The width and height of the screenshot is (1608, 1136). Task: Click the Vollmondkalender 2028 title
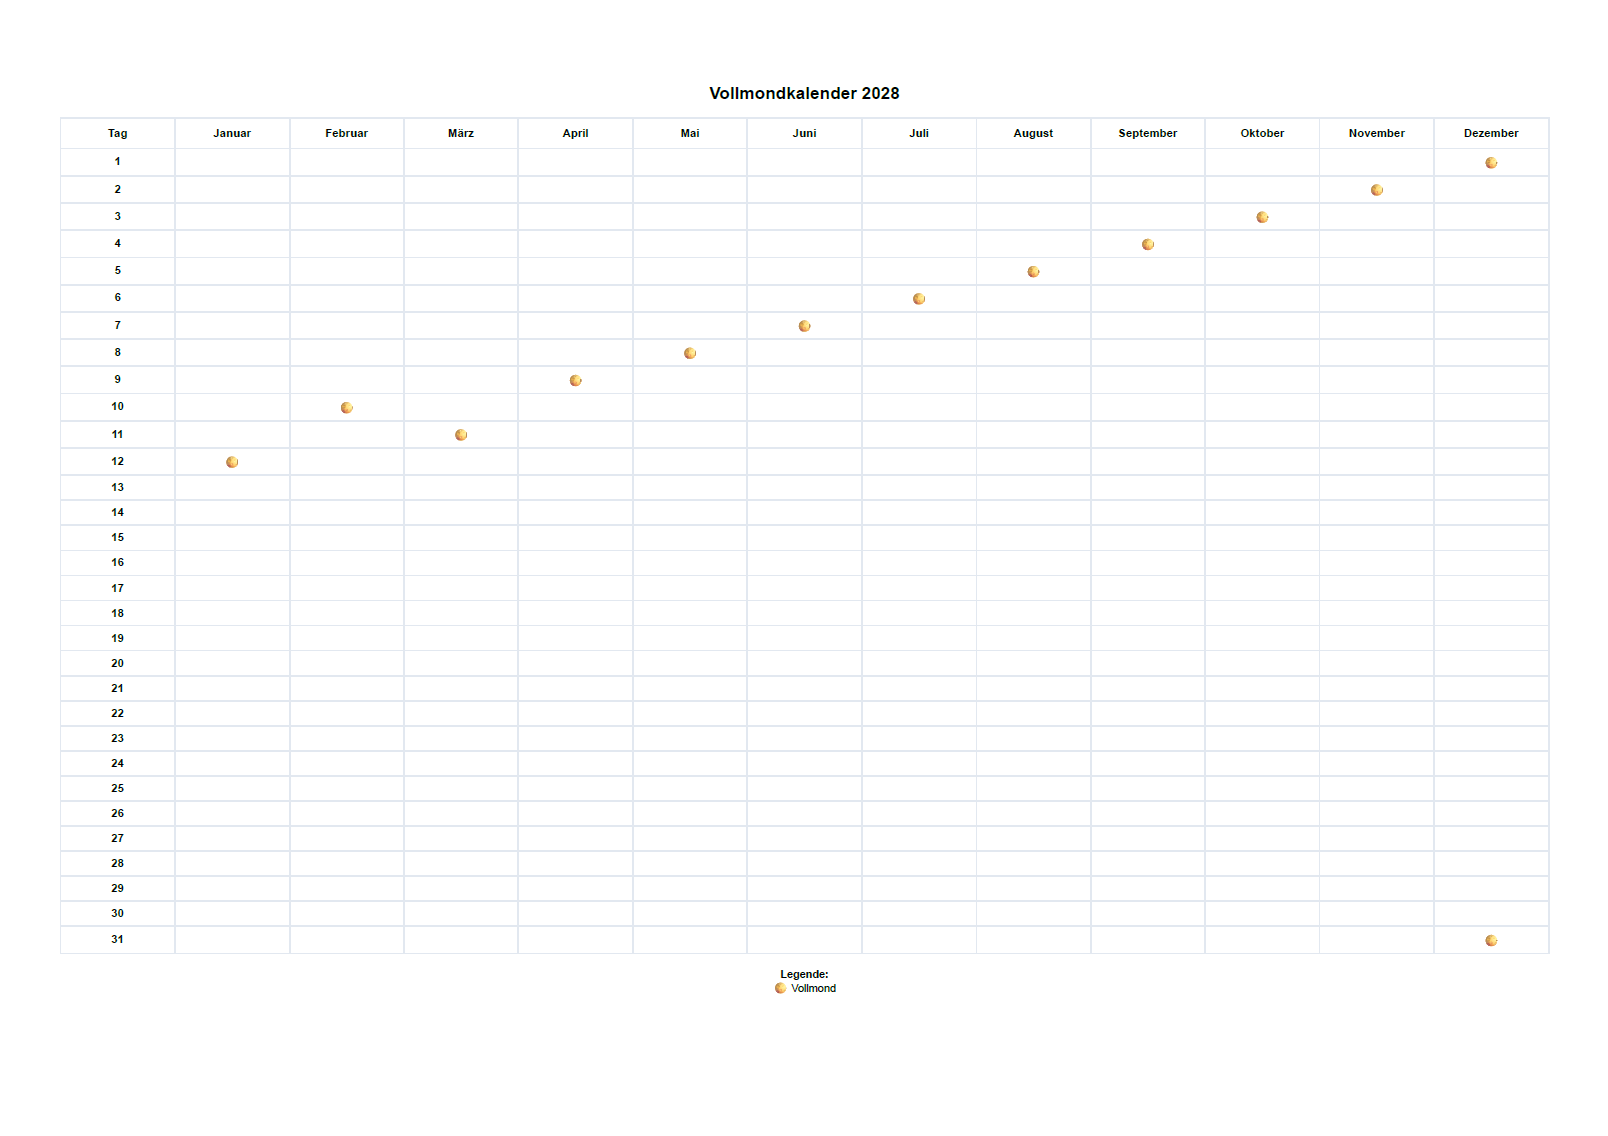click(804, 93)
